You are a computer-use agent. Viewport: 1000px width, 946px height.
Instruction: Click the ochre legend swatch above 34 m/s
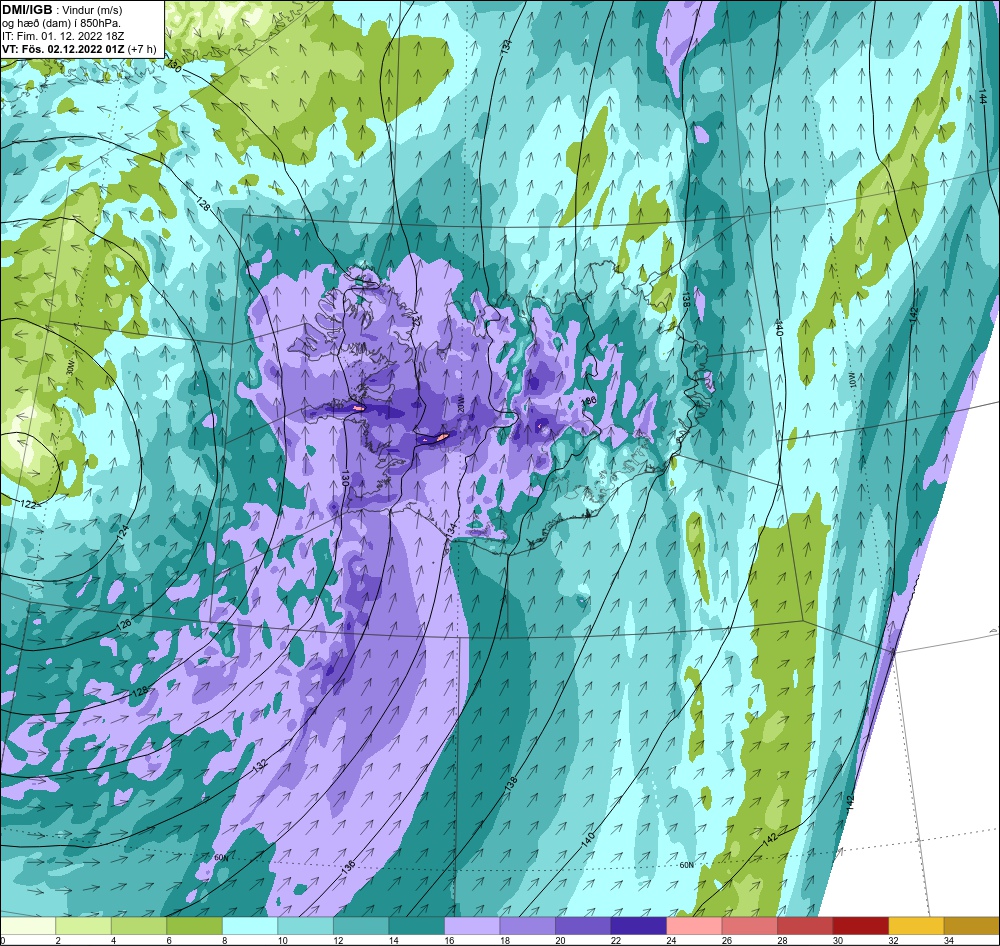(x=971, y=925)
